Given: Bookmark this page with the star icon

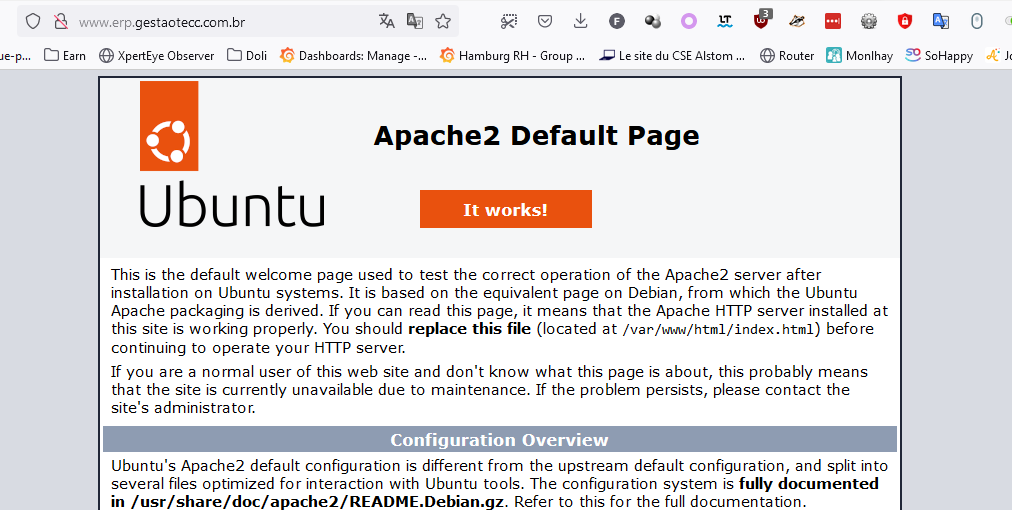Looking at the screenshot, I should pyautogui.click(x=443, y=21).
